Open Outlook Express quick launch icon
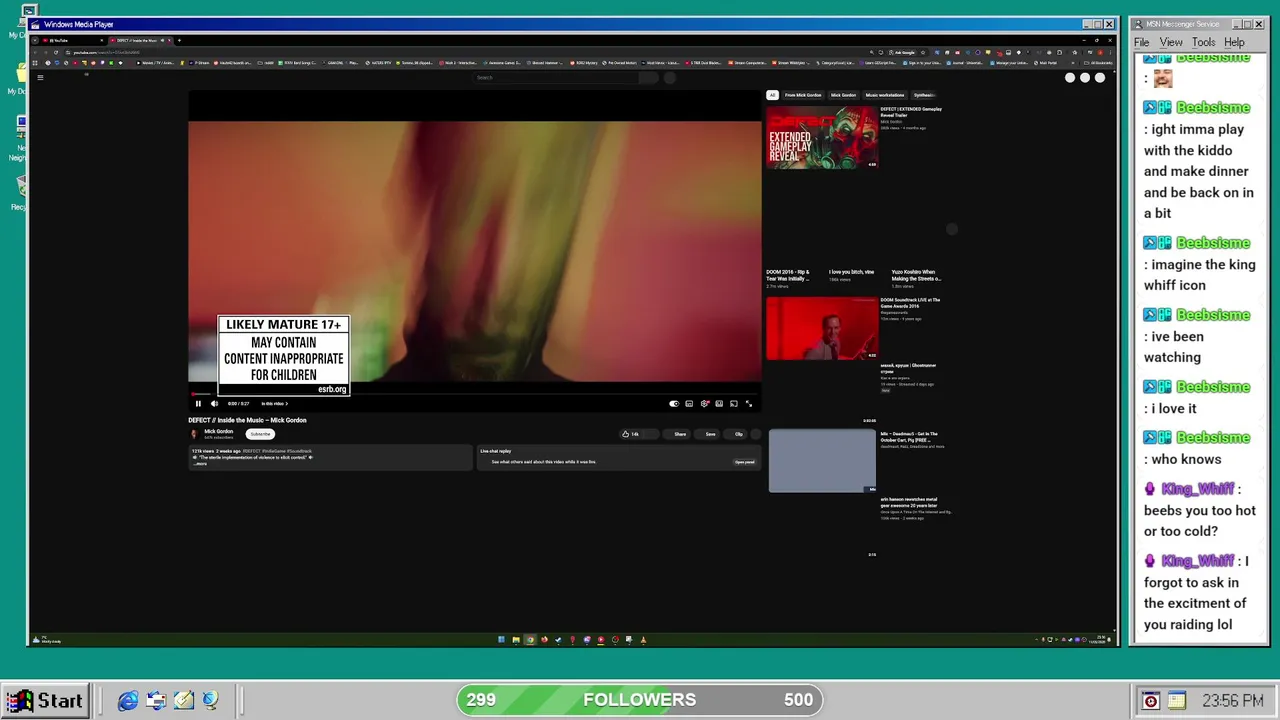The width and height of the screenshot is (1280, 720). tap(156, 701)
